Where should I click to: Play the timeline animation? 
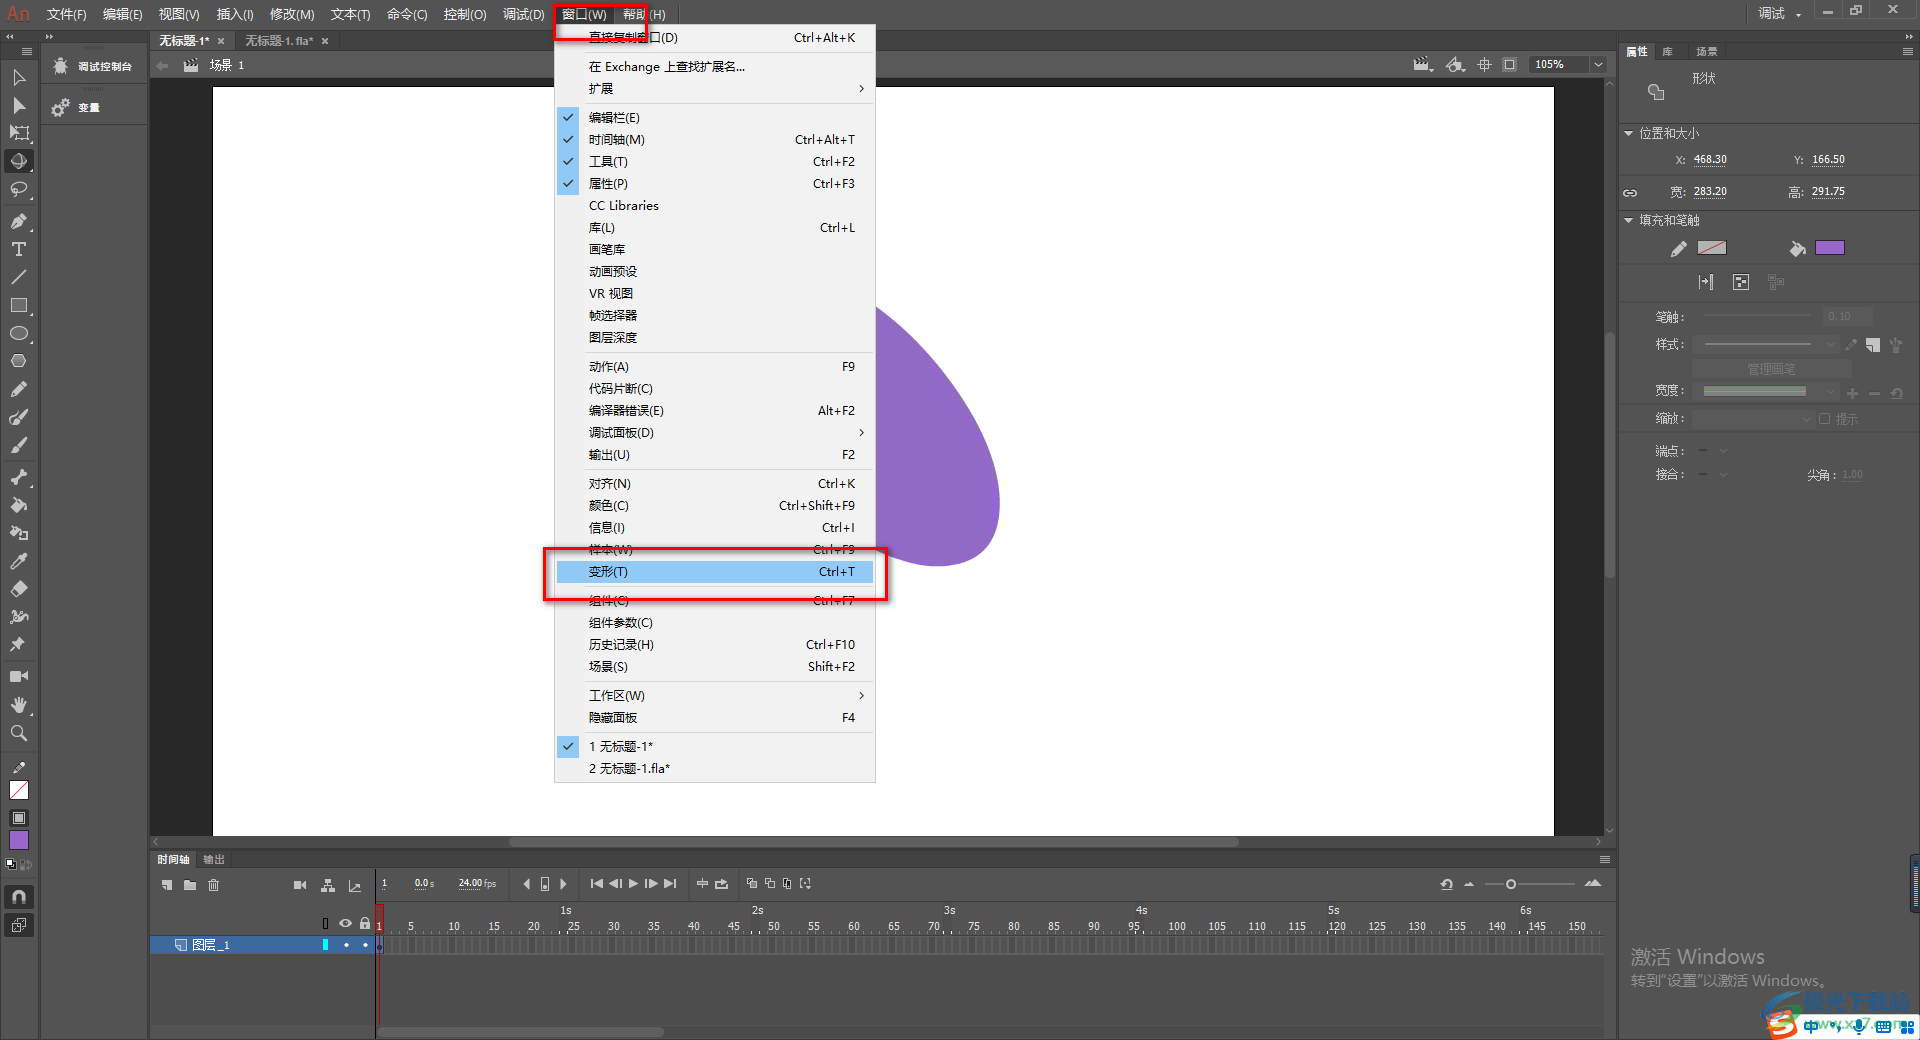pyautogui.click(x=633, y=884)
